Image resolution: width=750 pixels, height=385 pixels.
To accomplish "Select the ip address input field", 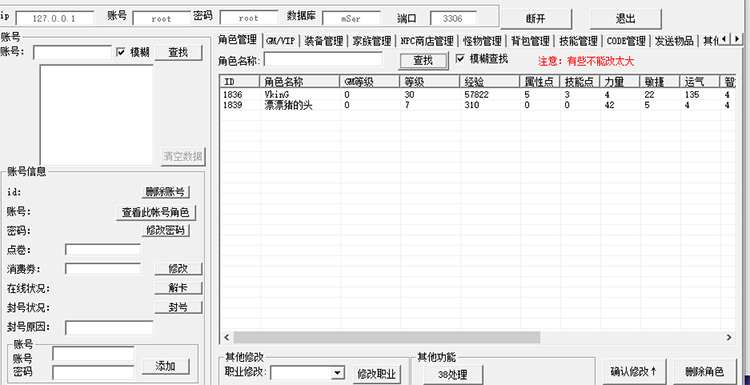I will 55,19.
